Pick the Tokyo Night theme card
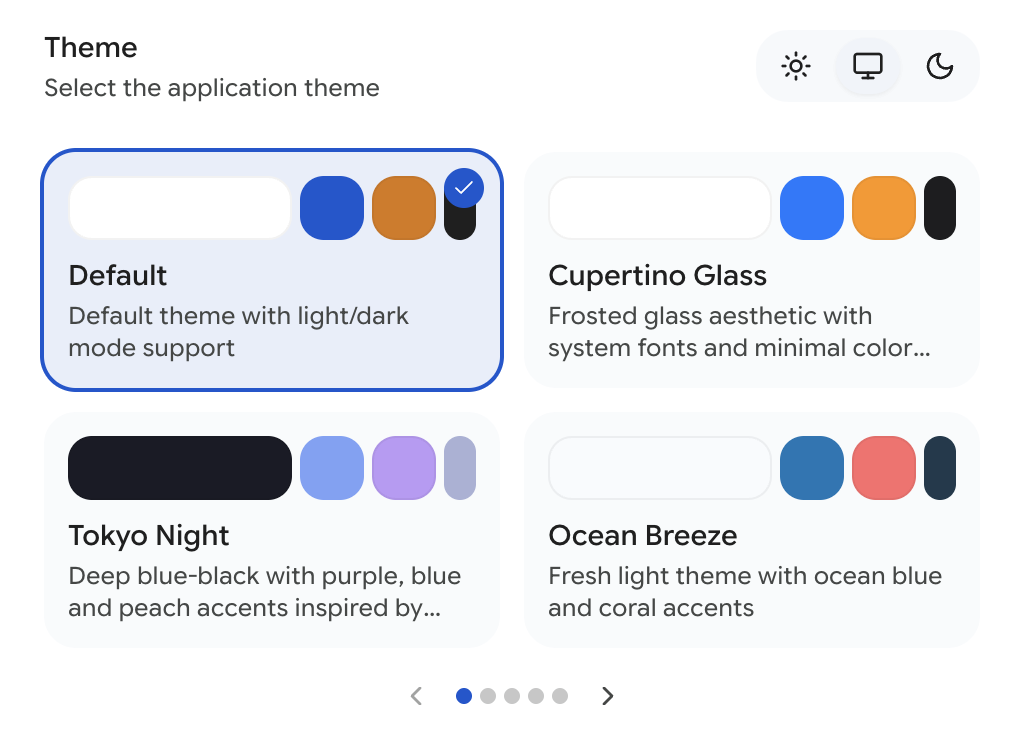 pos(272,530)
